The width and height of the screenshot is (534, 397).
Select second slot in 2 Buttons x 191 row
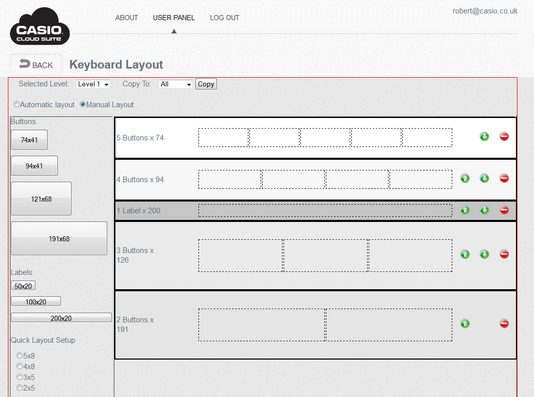pos(389,324)
